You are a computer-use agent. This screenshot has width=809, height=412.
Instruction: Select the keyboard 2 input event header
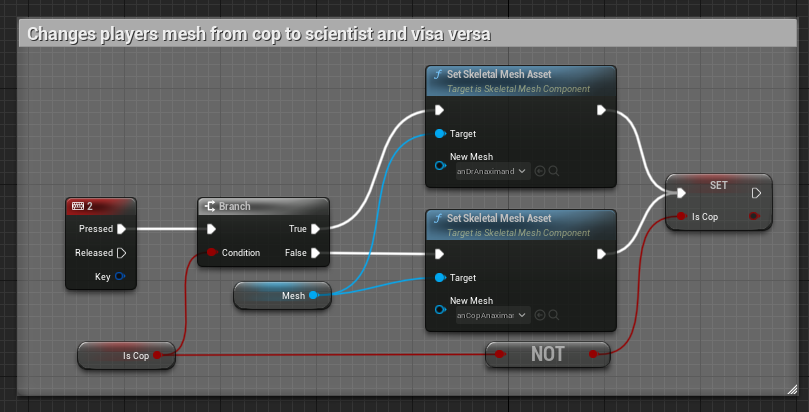tap(100, 206)
